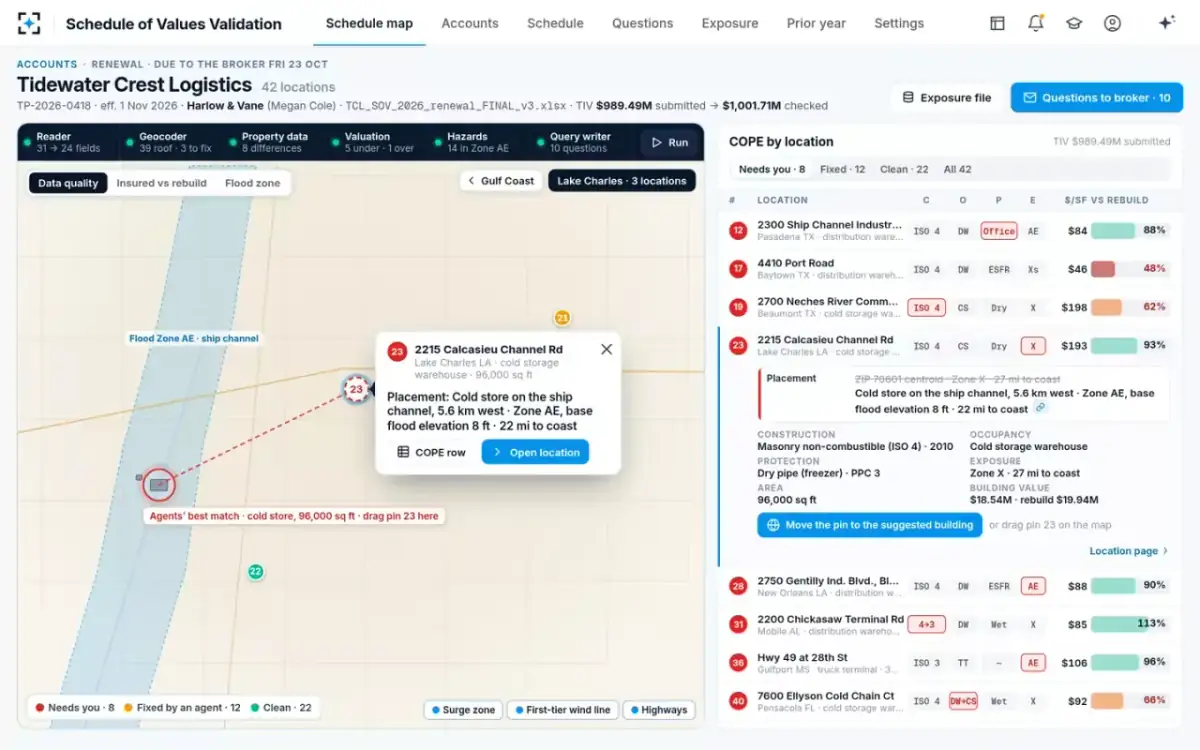Go back to Gulf Coast region
The width and height of the screenshot is (1200, 750).
coord(500,181)
